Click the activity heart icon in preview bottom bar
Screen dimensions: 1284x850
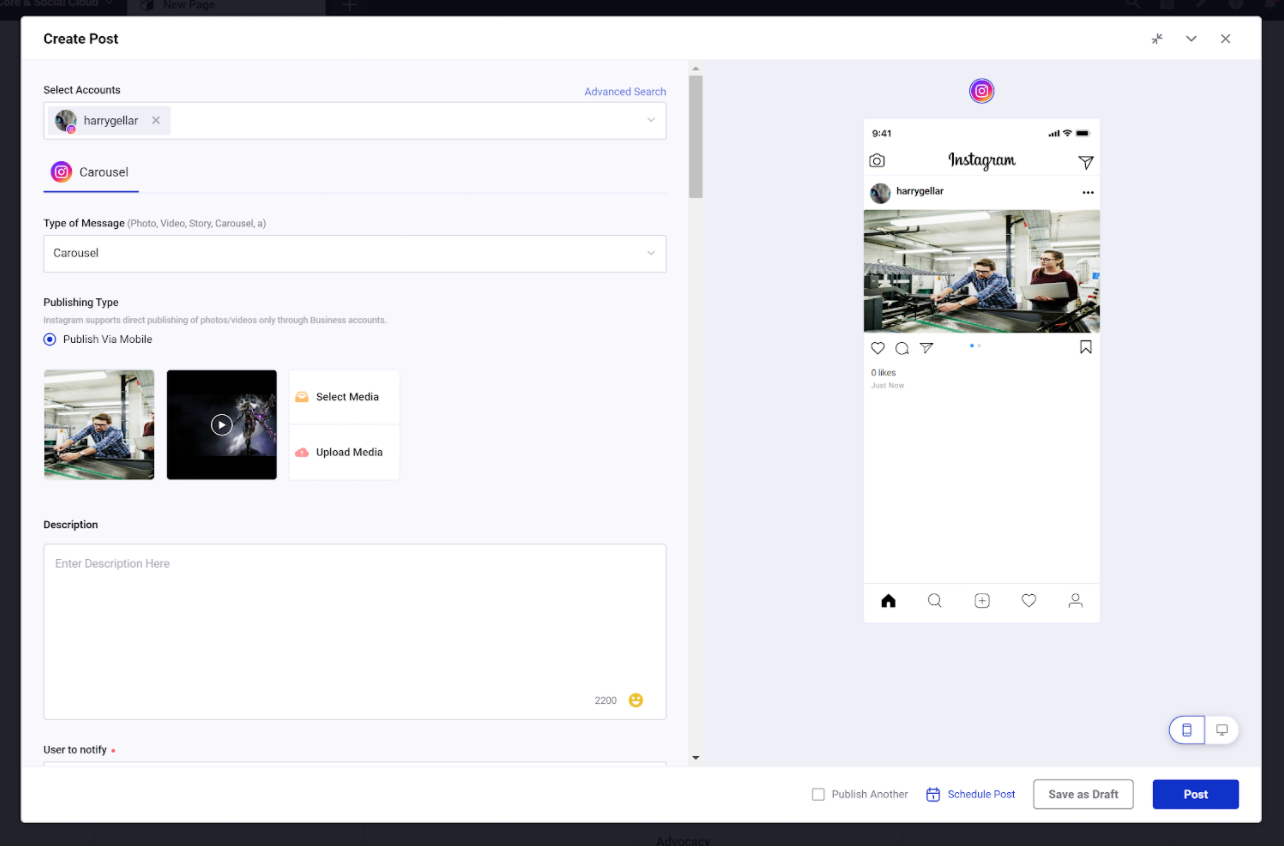point(1029,601)
